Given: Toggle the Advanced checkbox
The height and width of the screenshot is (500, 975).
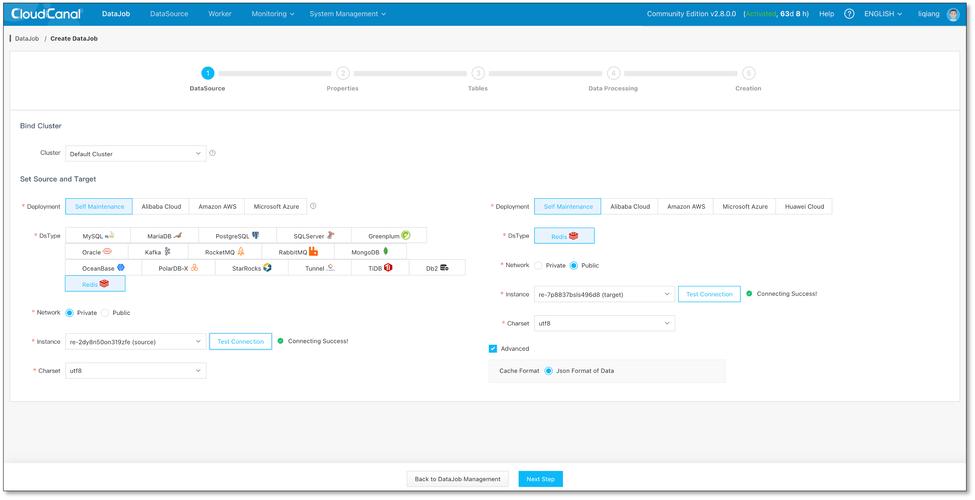Looking at the screenshot, I should click(492, 349).
